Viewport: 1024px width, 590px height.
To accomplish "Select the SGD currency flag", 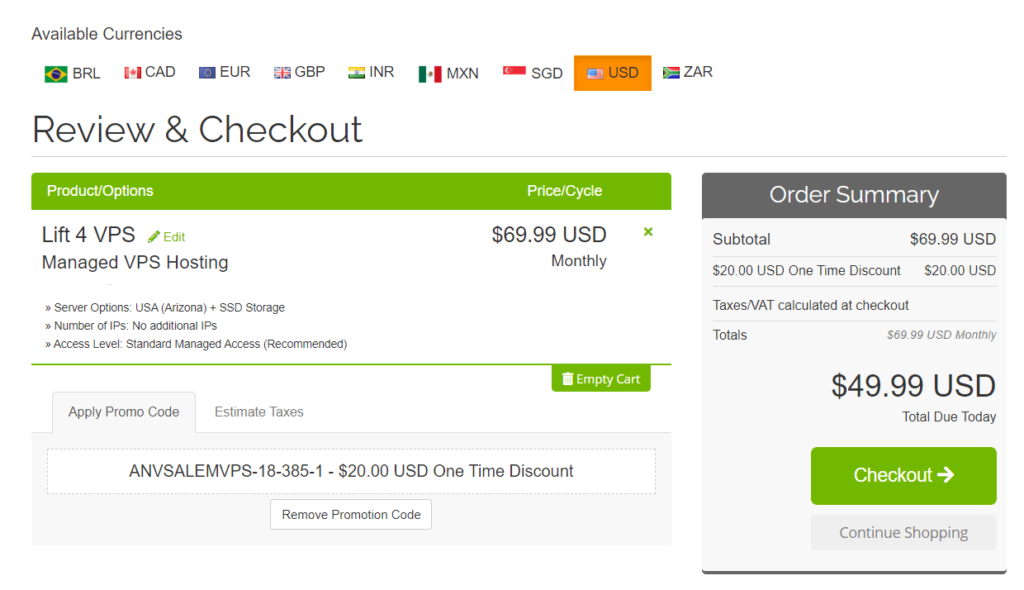I will (x=532, y=73).
